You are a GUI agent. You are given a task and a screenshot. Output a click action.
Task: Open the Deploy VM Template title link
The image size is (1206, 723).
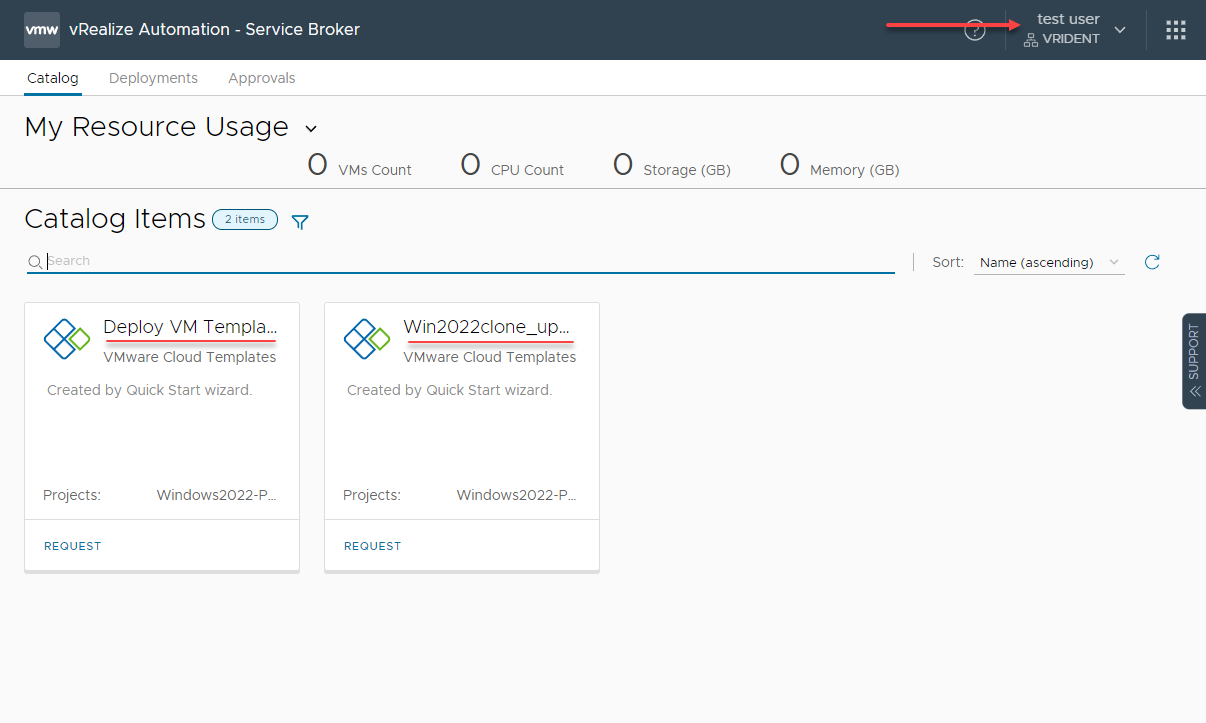coord(190,327)
